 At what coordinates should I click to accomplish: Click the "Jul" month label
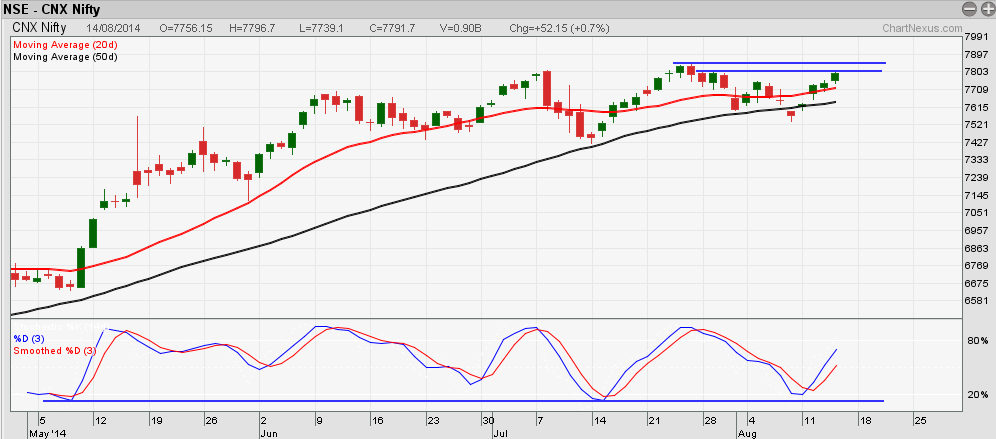click(500, 432)
